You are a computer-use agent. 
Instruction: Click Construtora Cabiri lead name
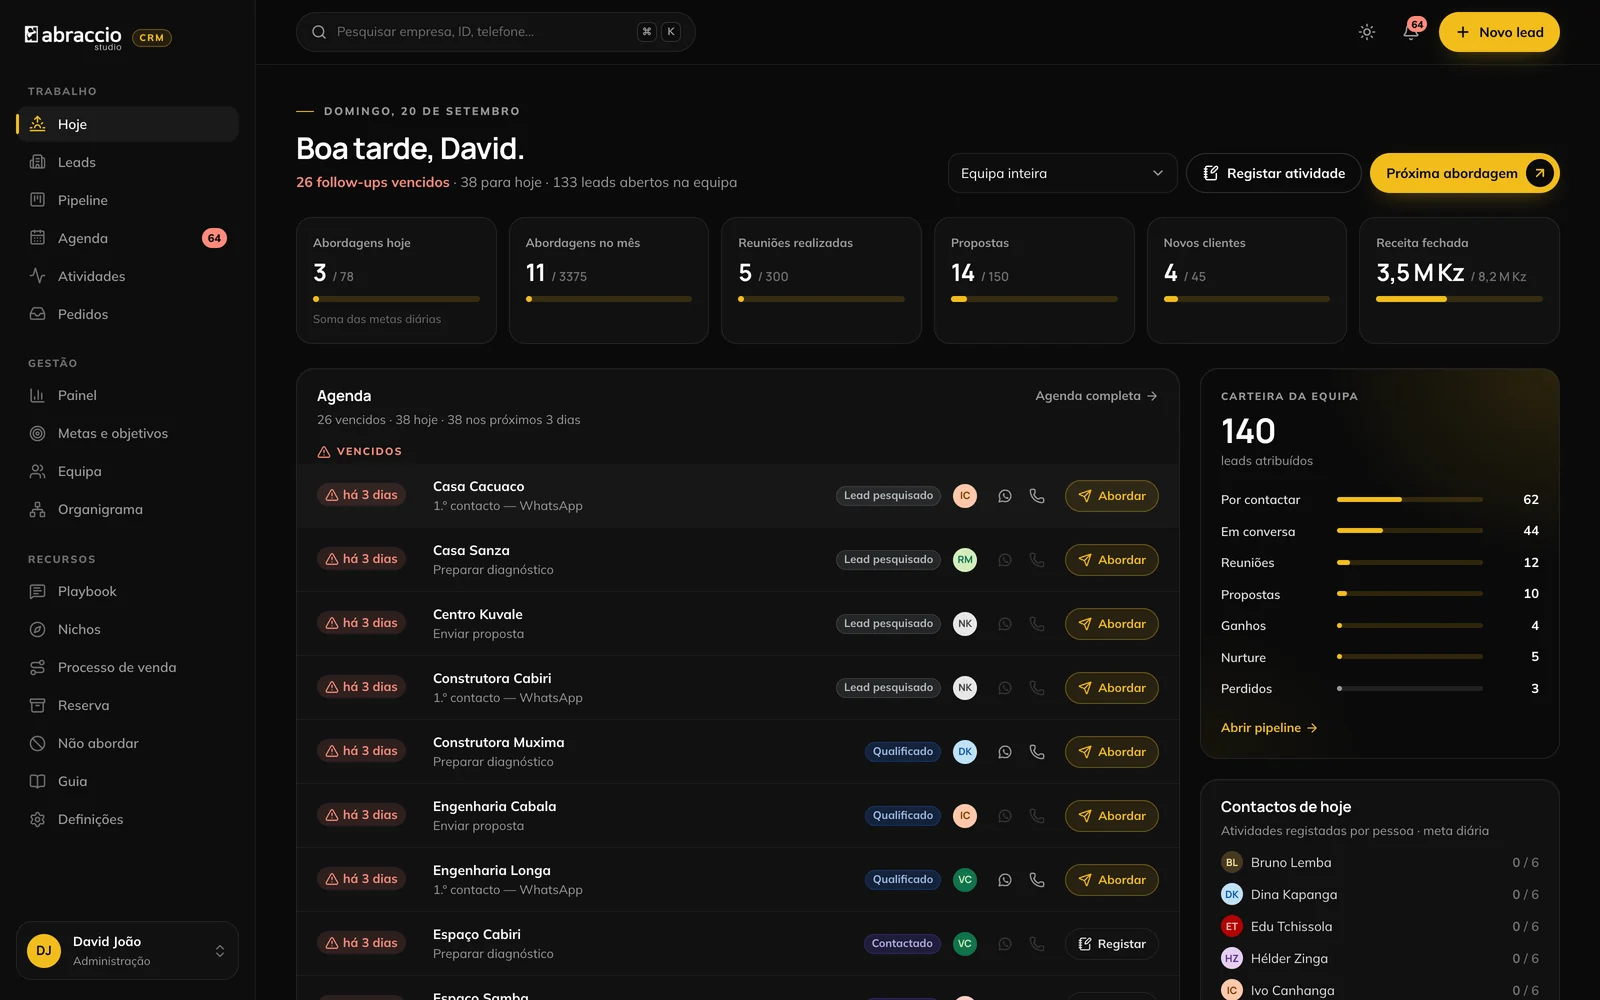[x=492, y=678]
